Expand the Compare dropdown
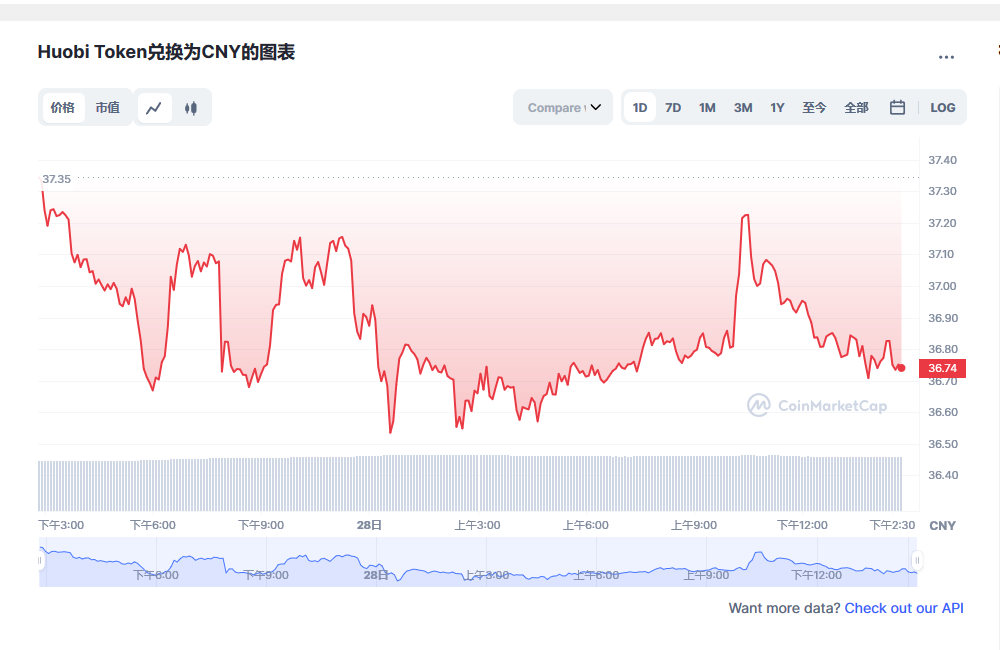 click(x=563, y=107)
